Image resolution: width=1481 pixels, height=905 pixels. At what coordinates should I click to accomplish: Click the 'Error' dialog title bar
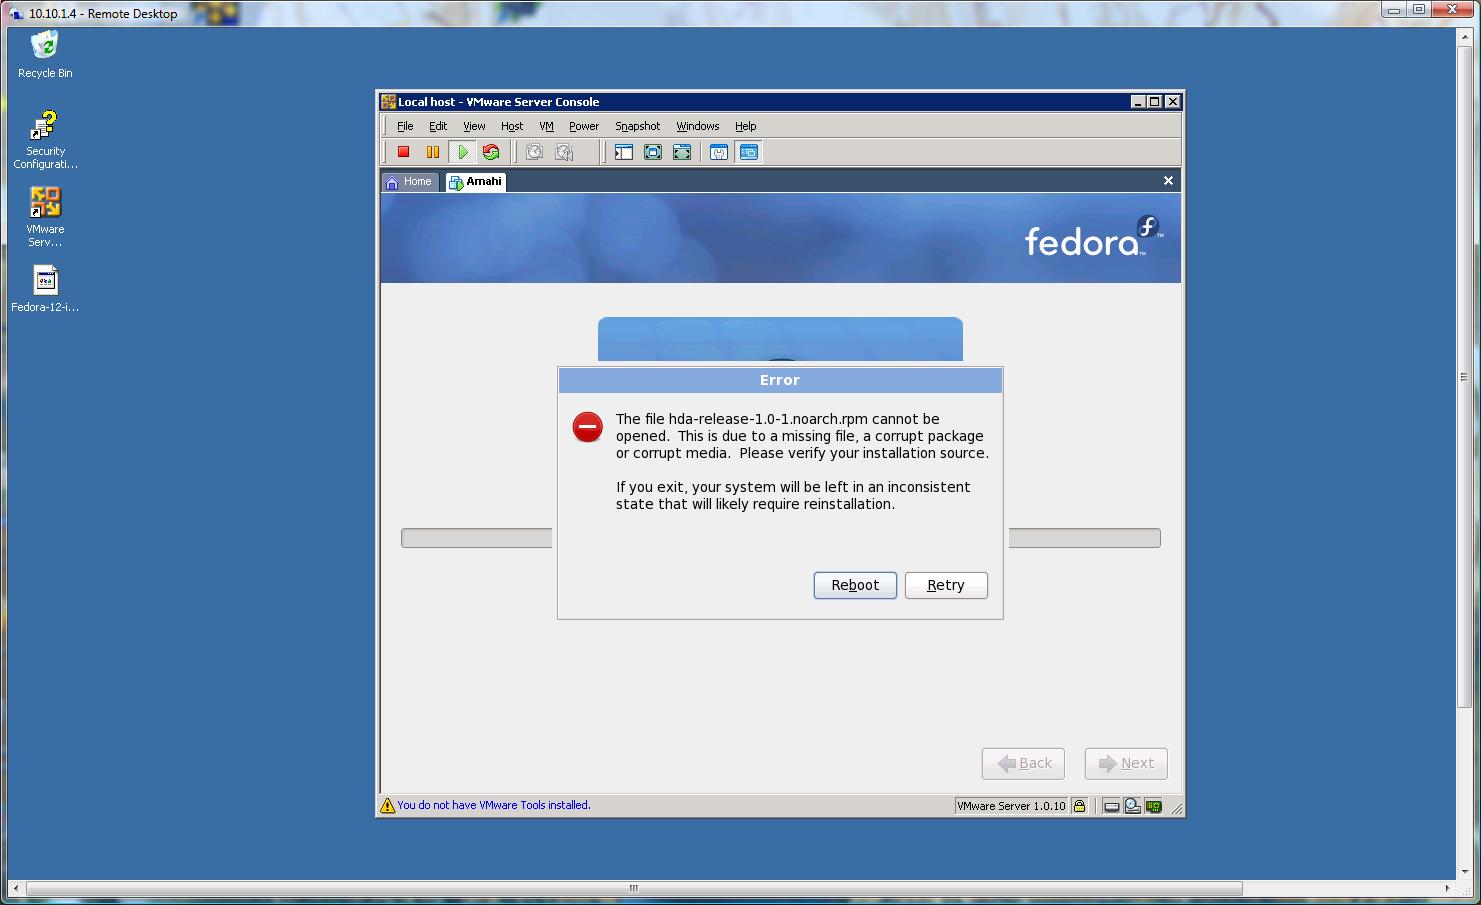(780, 380)
